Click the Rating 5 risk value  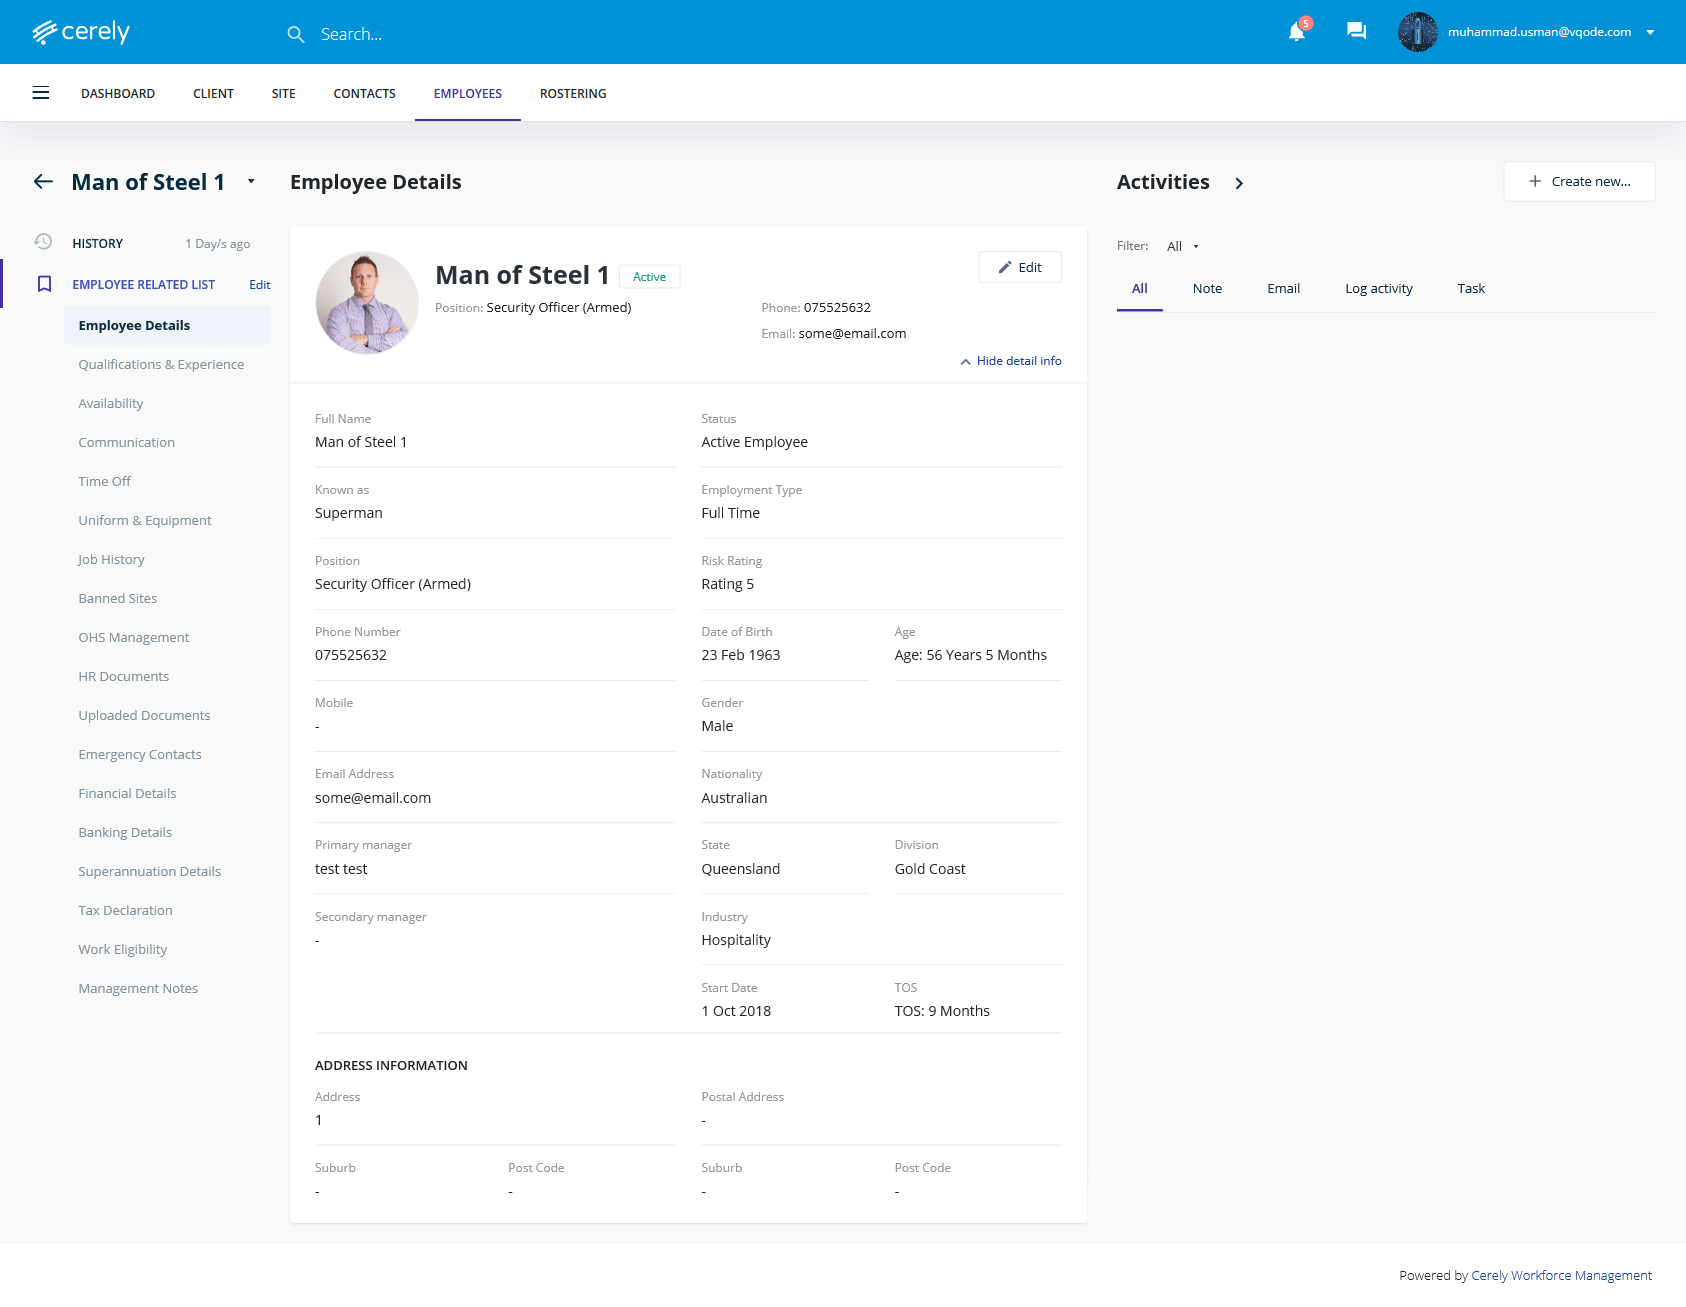click(x=728, y=584)
